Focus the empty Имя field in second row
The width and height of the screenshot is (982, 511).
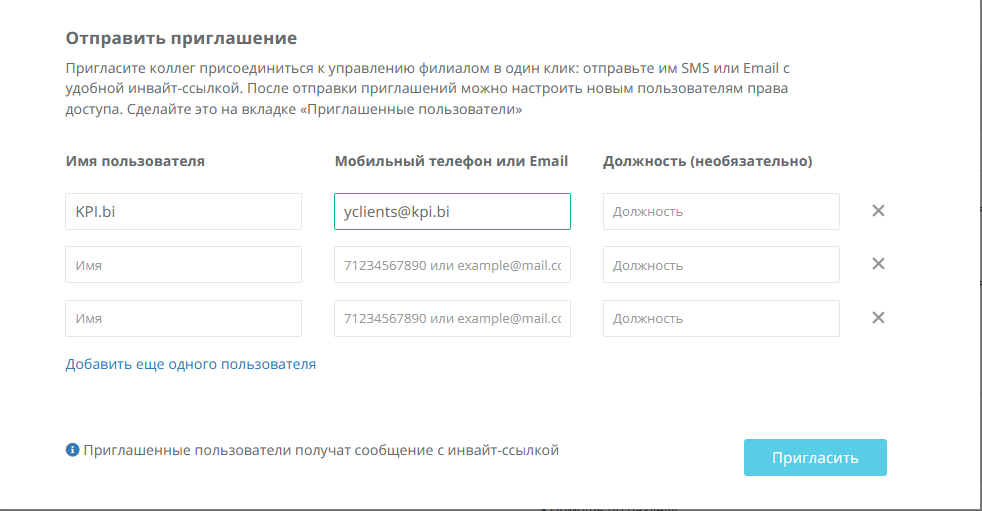[x=183, y=265]
